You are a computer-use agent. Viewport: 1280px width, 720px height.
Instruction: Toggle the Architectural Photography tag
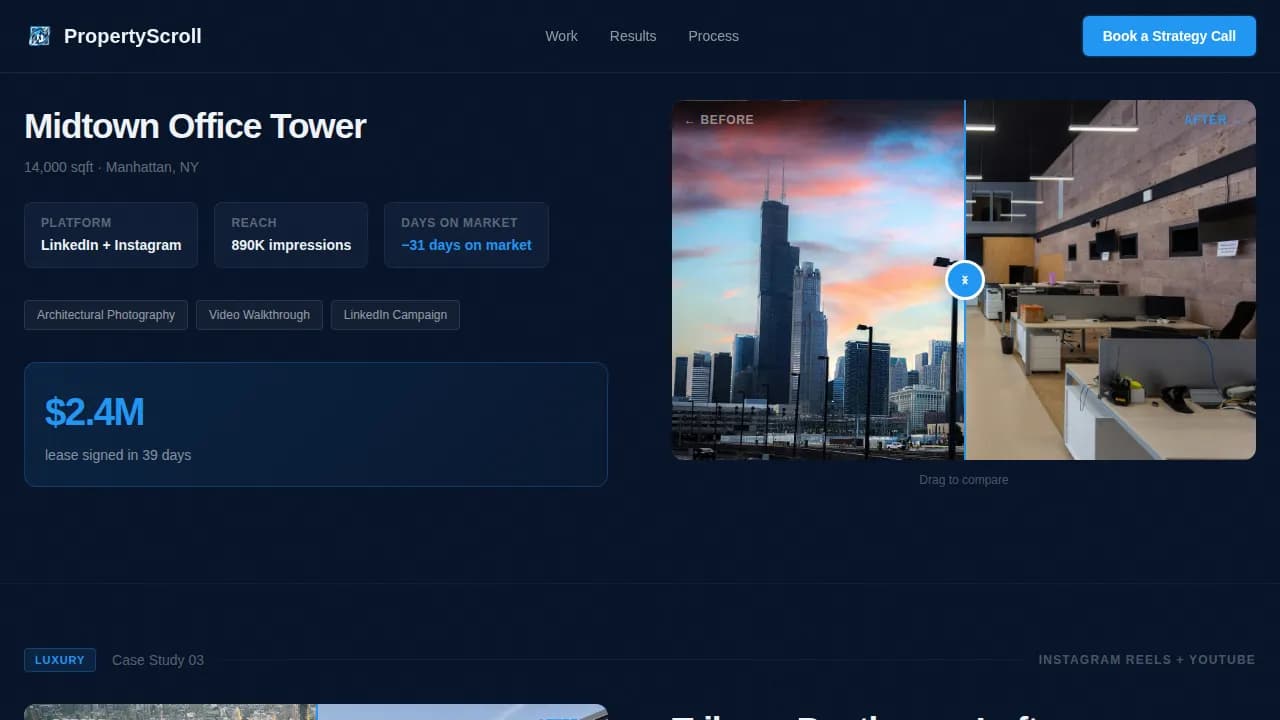click(106, 315)
